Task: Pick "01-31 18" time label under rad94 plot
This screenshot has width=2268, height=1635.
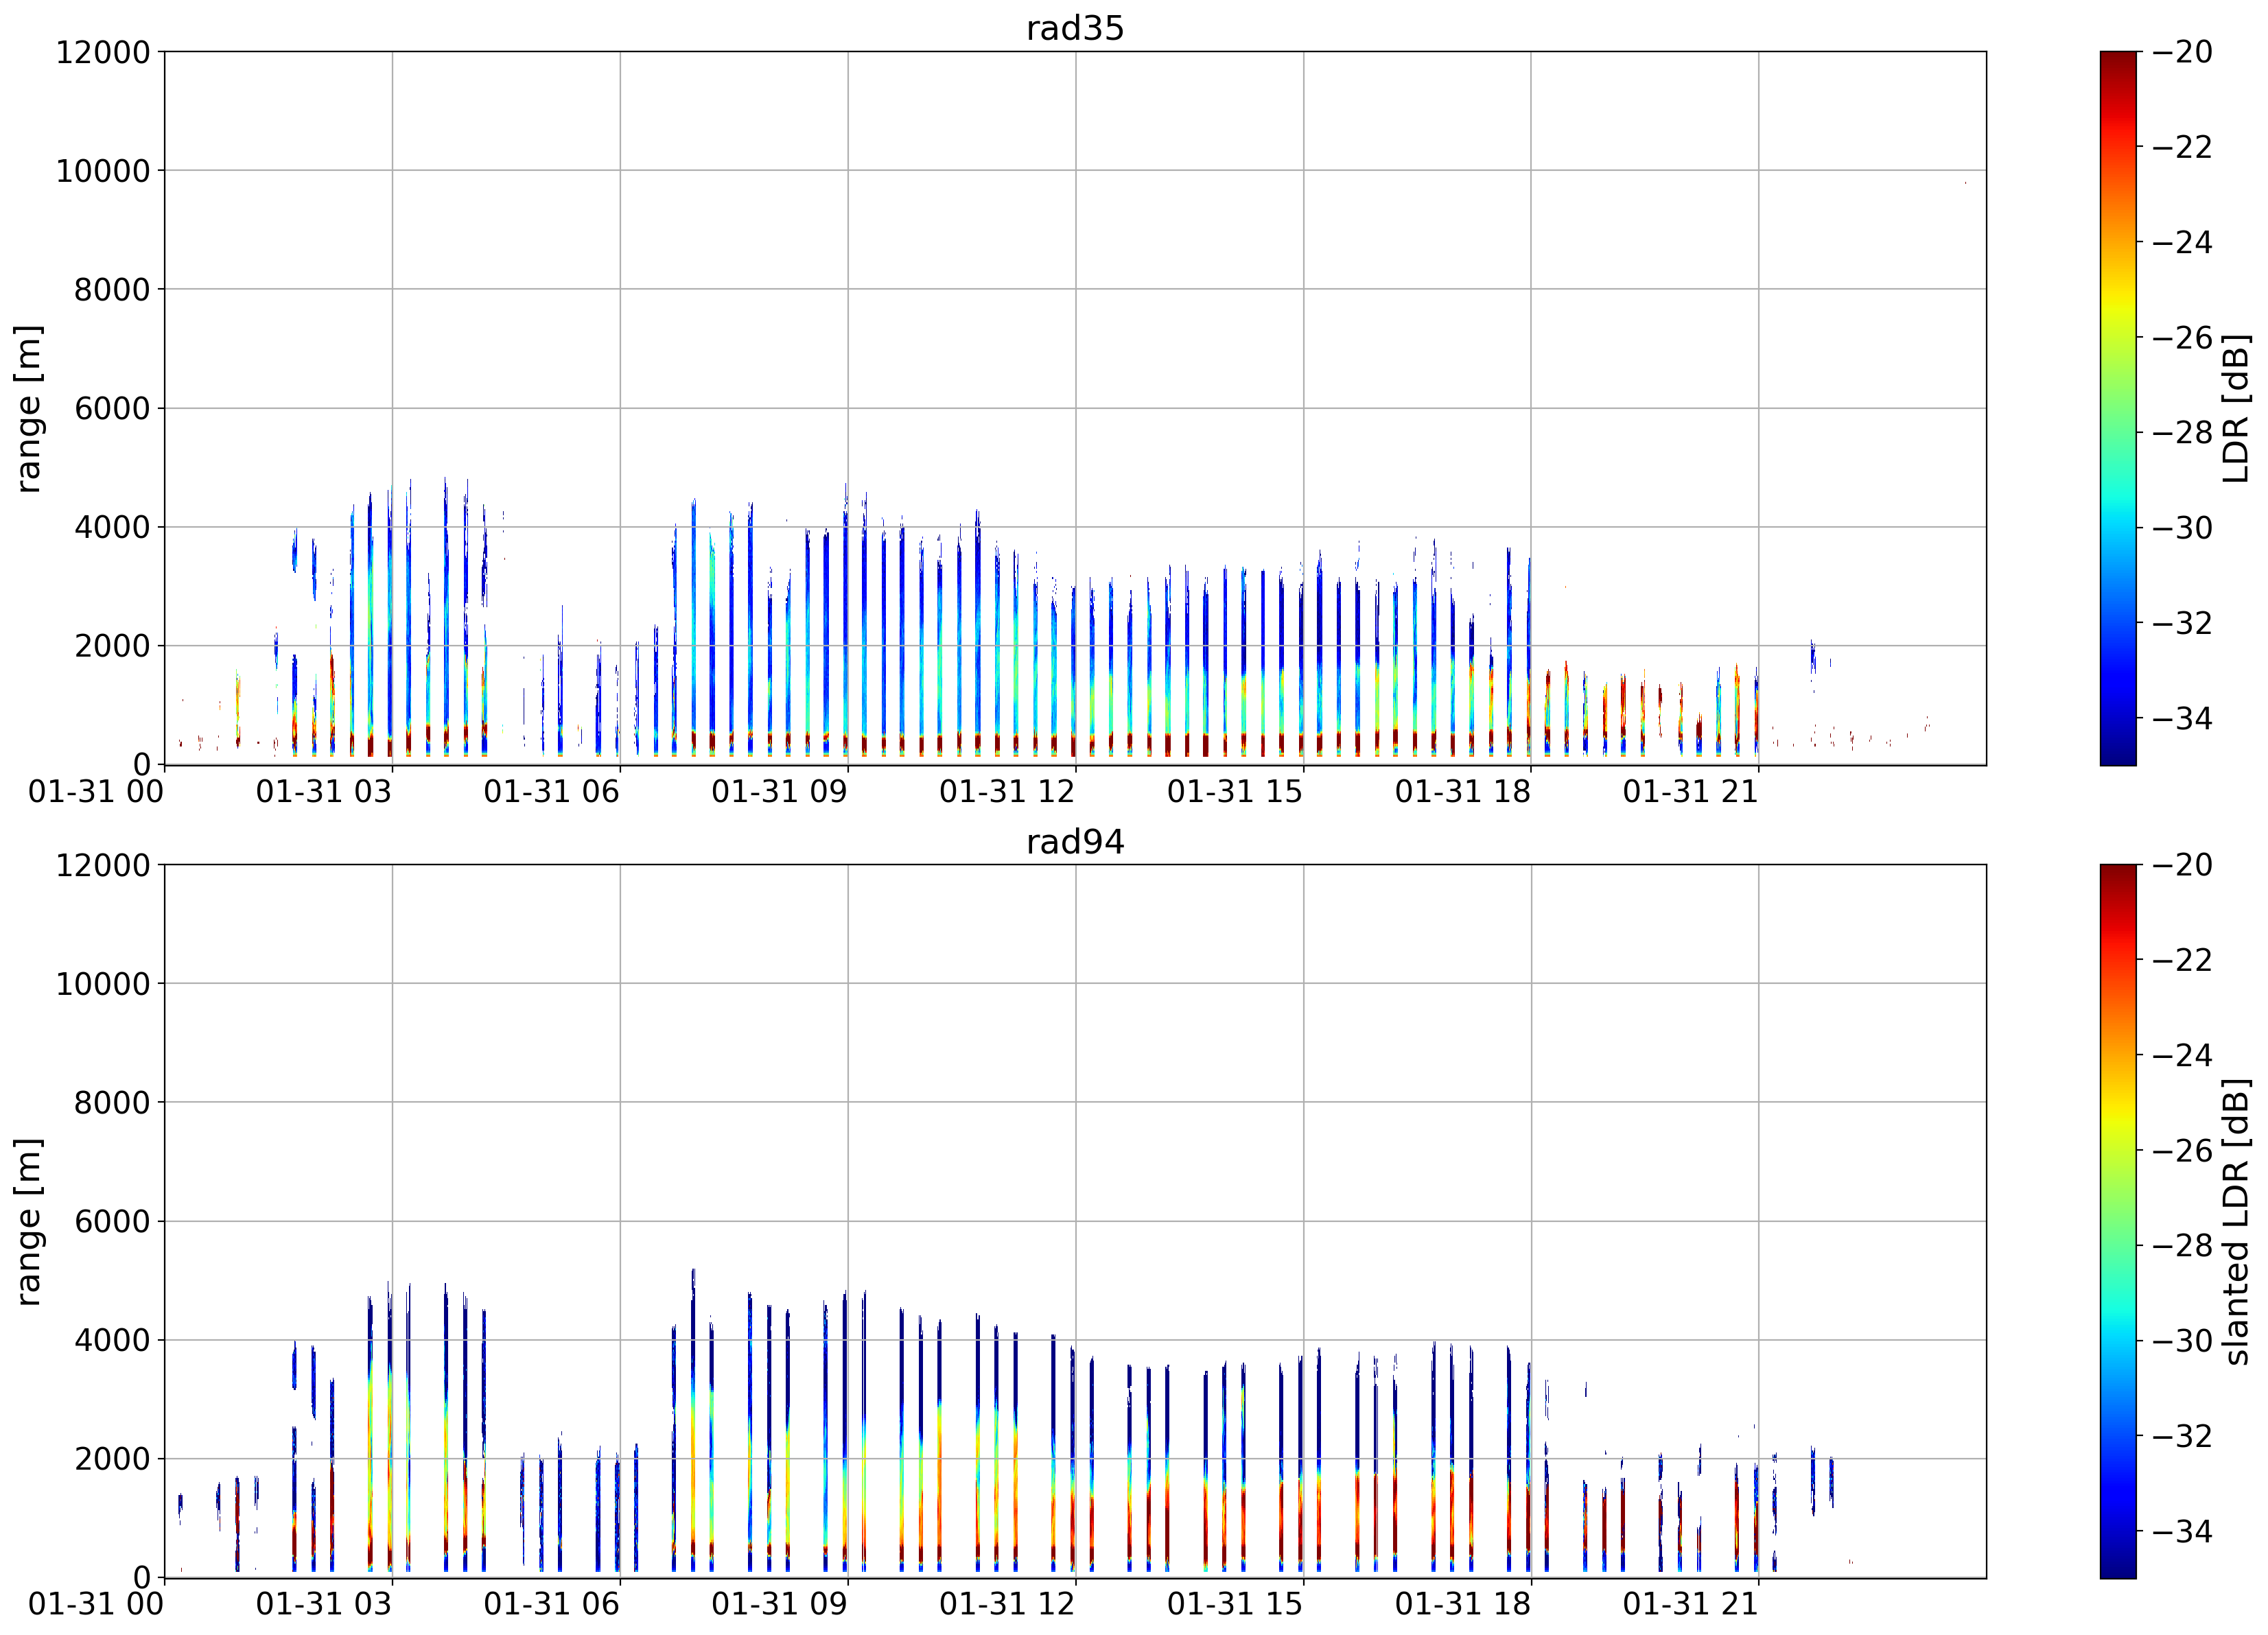Action: coord(1463,1604)
